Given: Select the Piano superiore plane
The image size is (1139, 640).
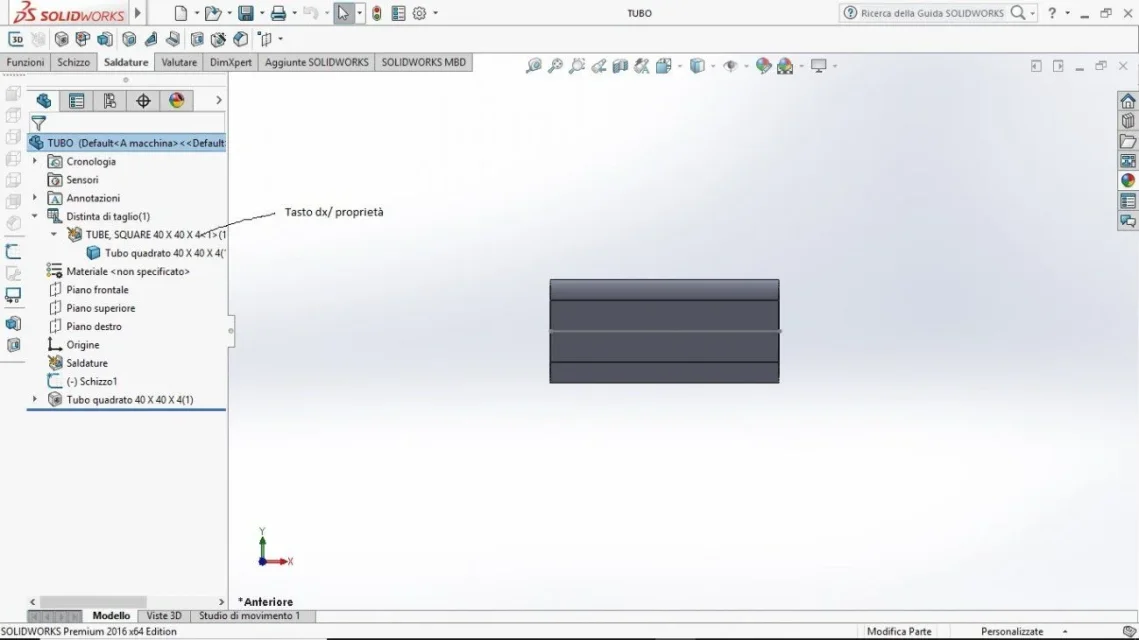Looking at the screenshot, I should (x=92, y=308).
